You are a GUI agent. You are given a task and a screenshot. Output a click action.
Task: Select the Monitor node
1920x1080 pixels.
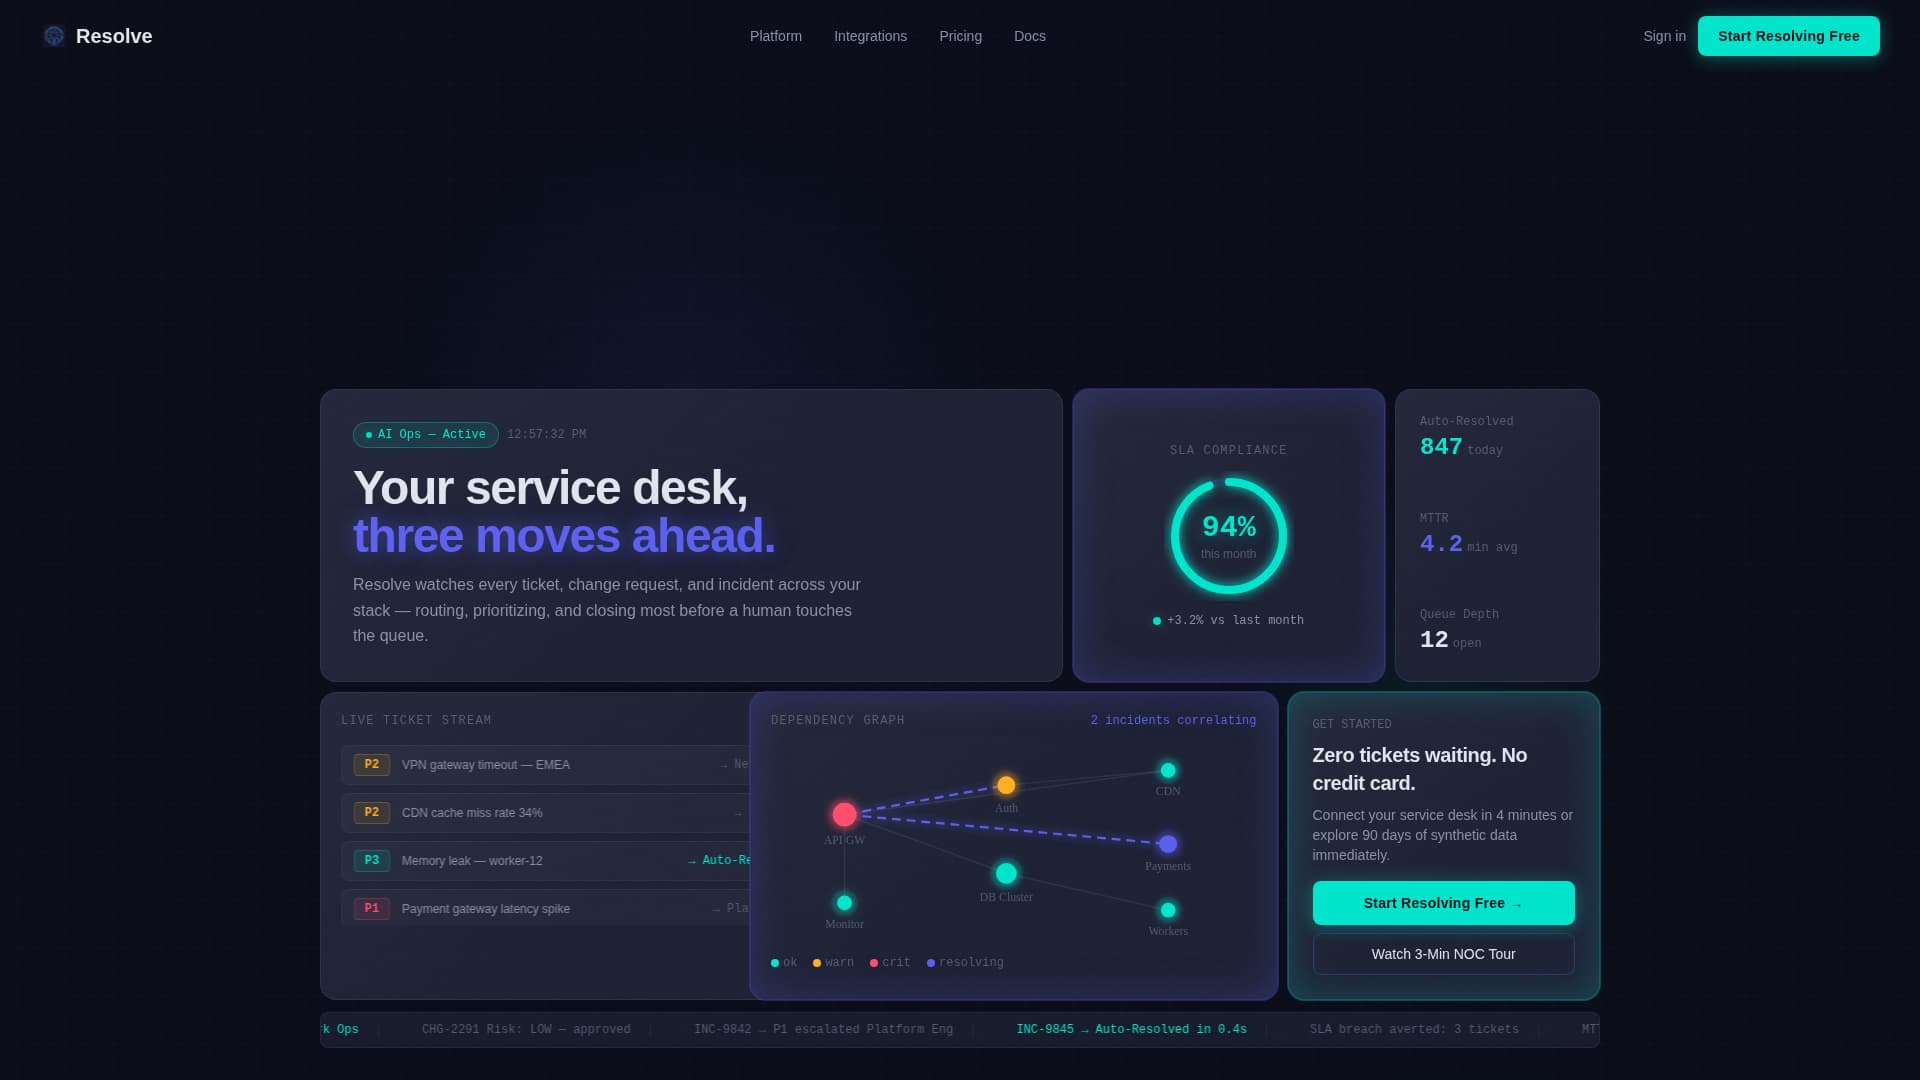point(844,903)
